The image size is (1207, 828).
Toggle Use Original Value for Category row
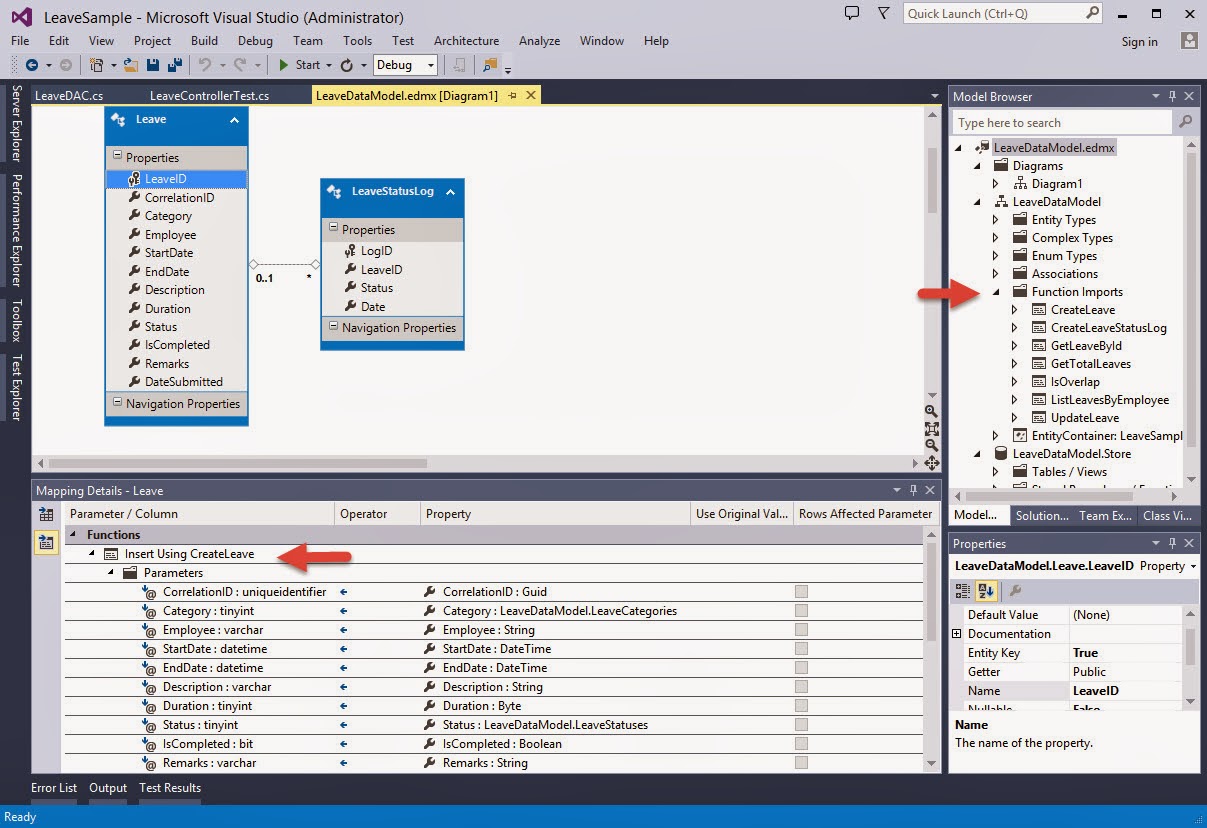coord(801,611)
